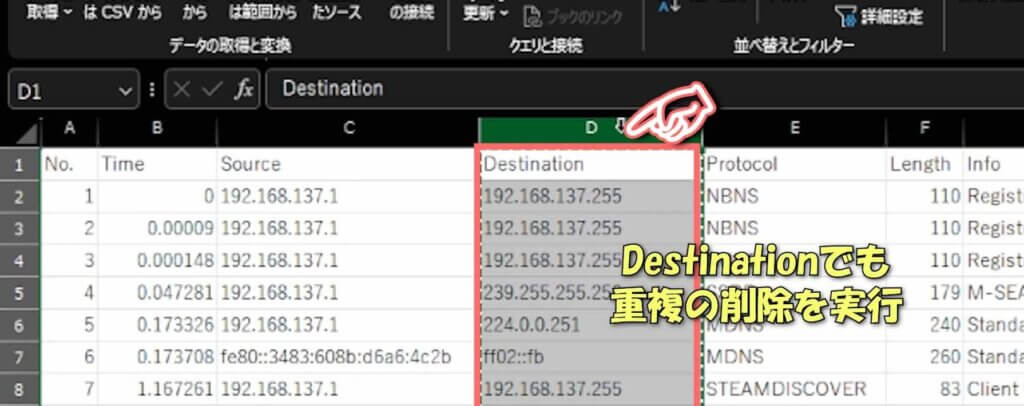
Task: Click the cancel X icon in formula bar
Action: point(182,89)
